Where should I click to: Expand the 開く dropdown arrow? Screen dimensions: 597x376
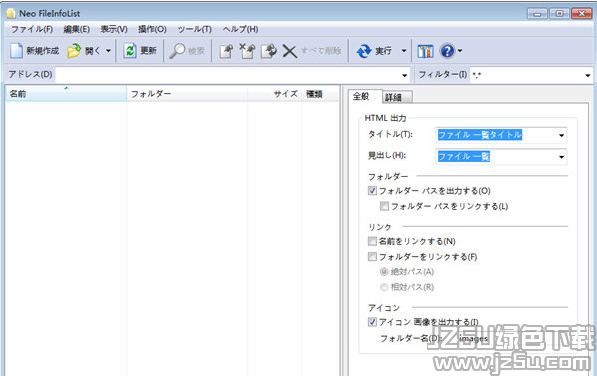(x=109, y=51)
